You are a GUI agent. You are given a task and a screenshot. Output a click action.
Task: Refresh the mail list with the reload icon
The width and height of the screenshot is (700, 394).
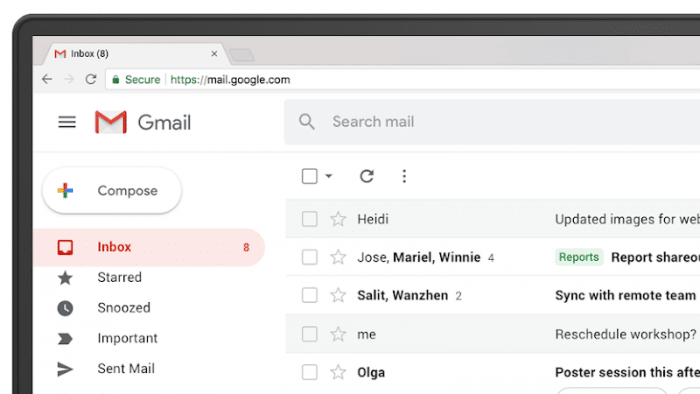point(367,176)
